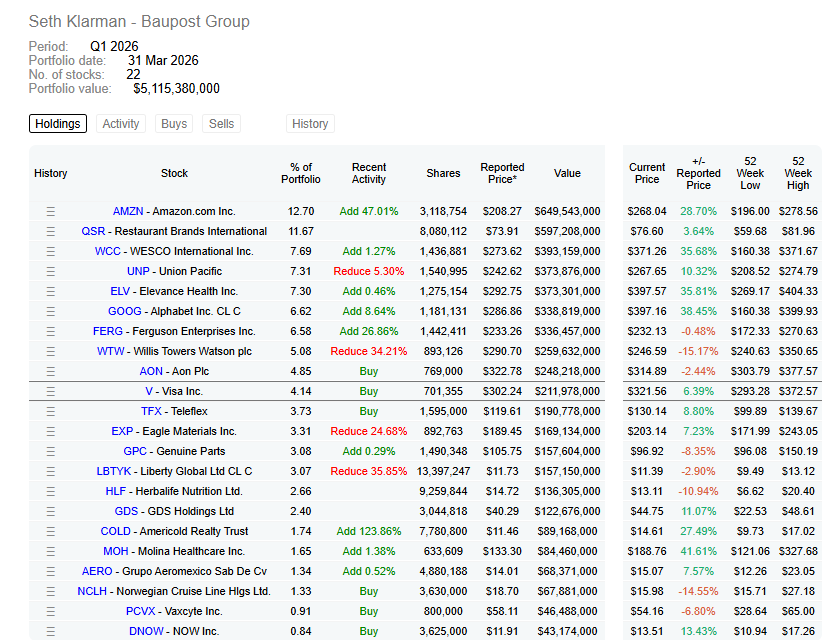Select the 'Add 123.86%' activity cell
The height and width of the screenshot is (644, 835).
coord(369,531)
